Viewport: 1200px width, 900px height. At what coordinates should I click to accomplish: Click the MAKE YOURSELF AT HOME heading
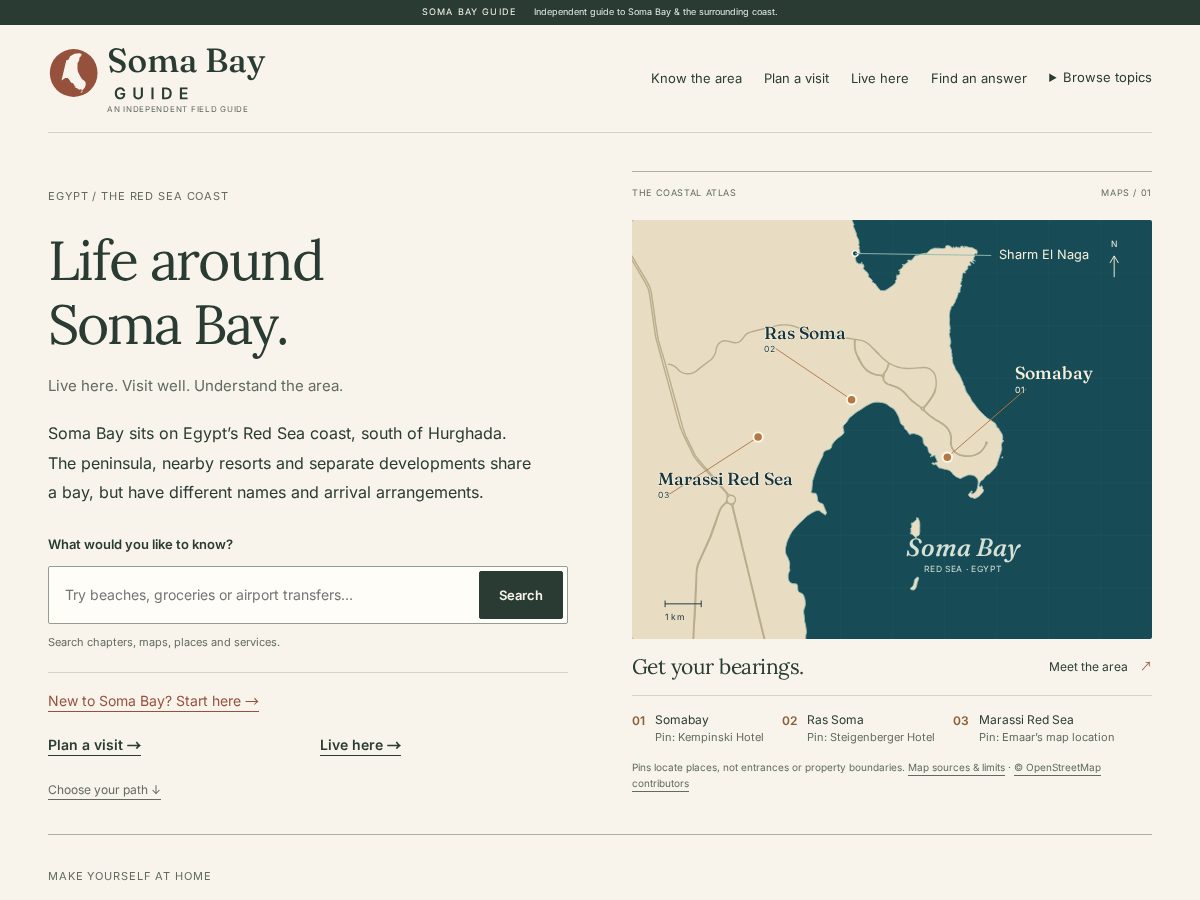(x=130, y=876)
